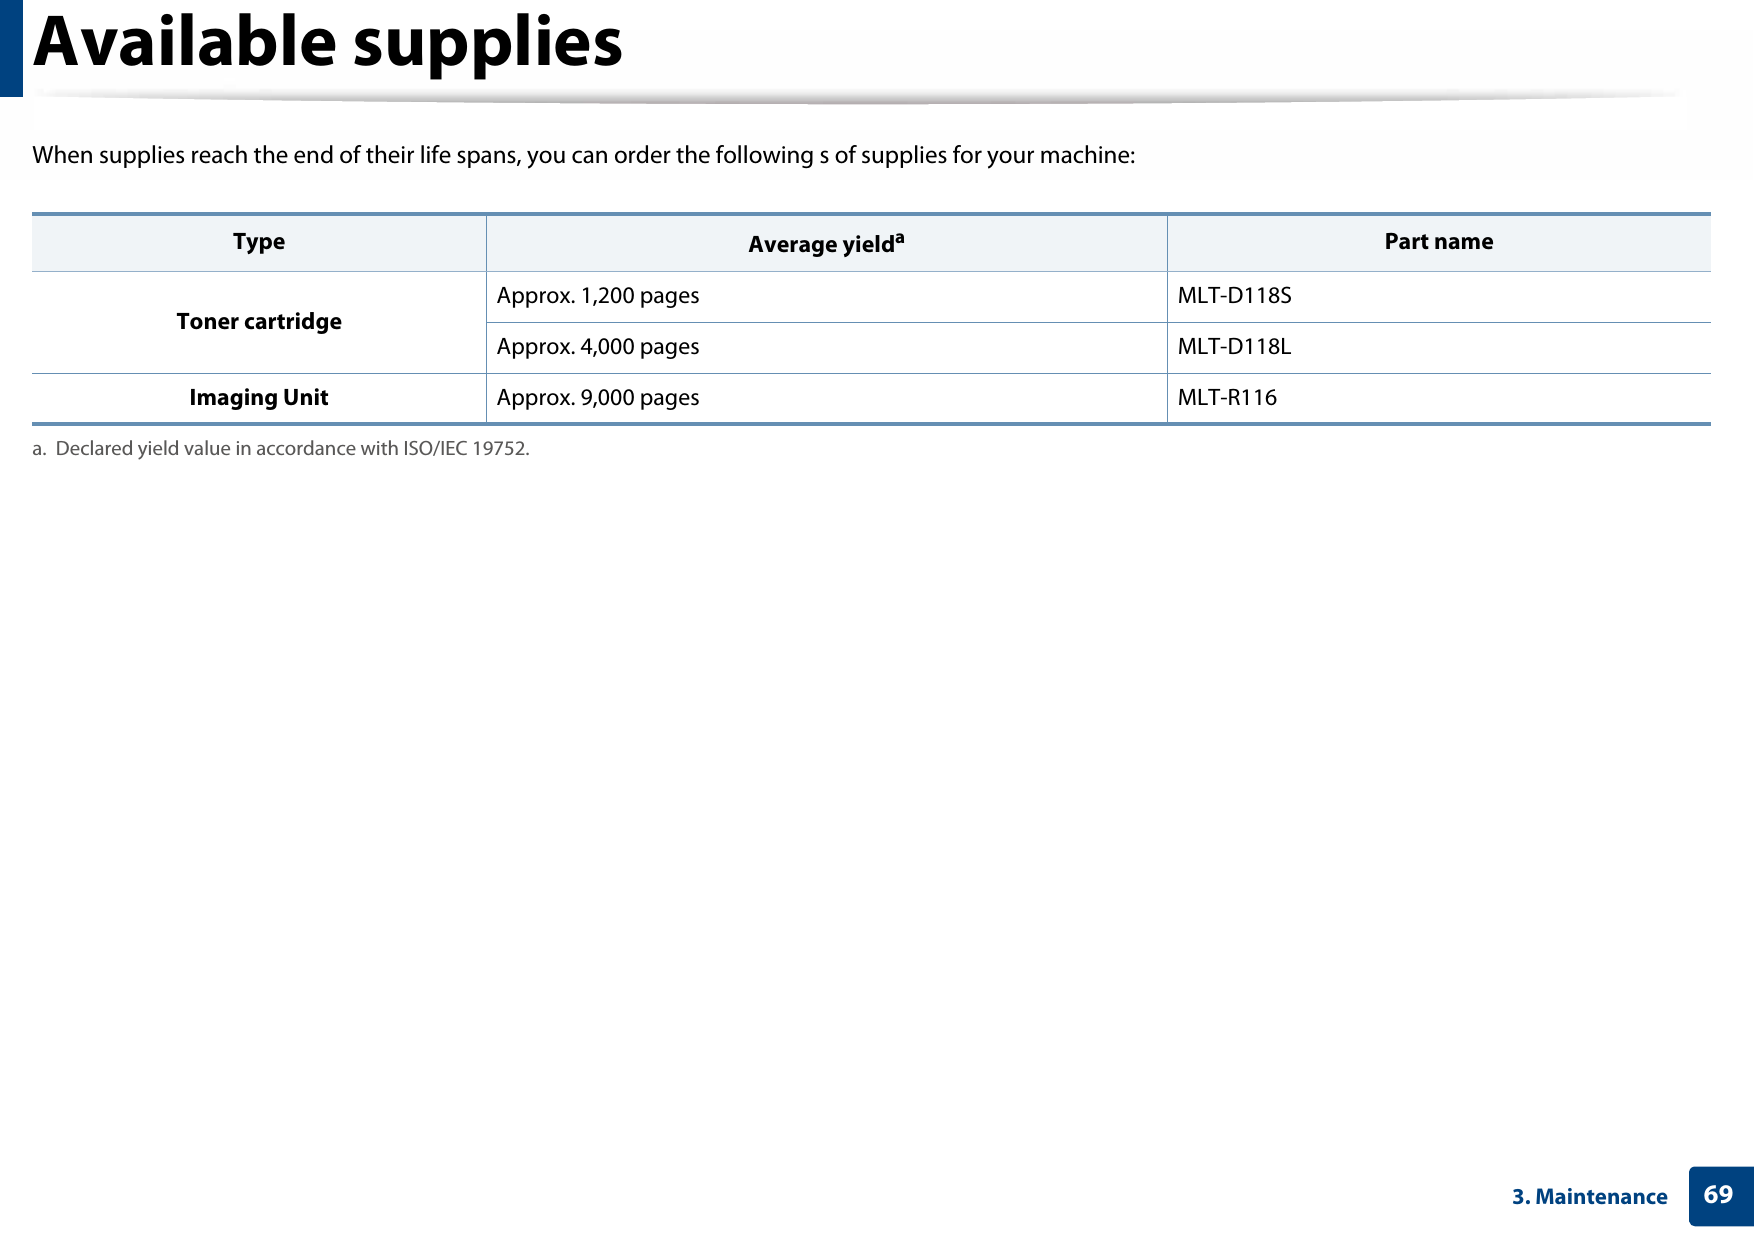Screen dimensions: 1755x1240
Task: Select the "Type" column header
Action: [x=259, y=242]
